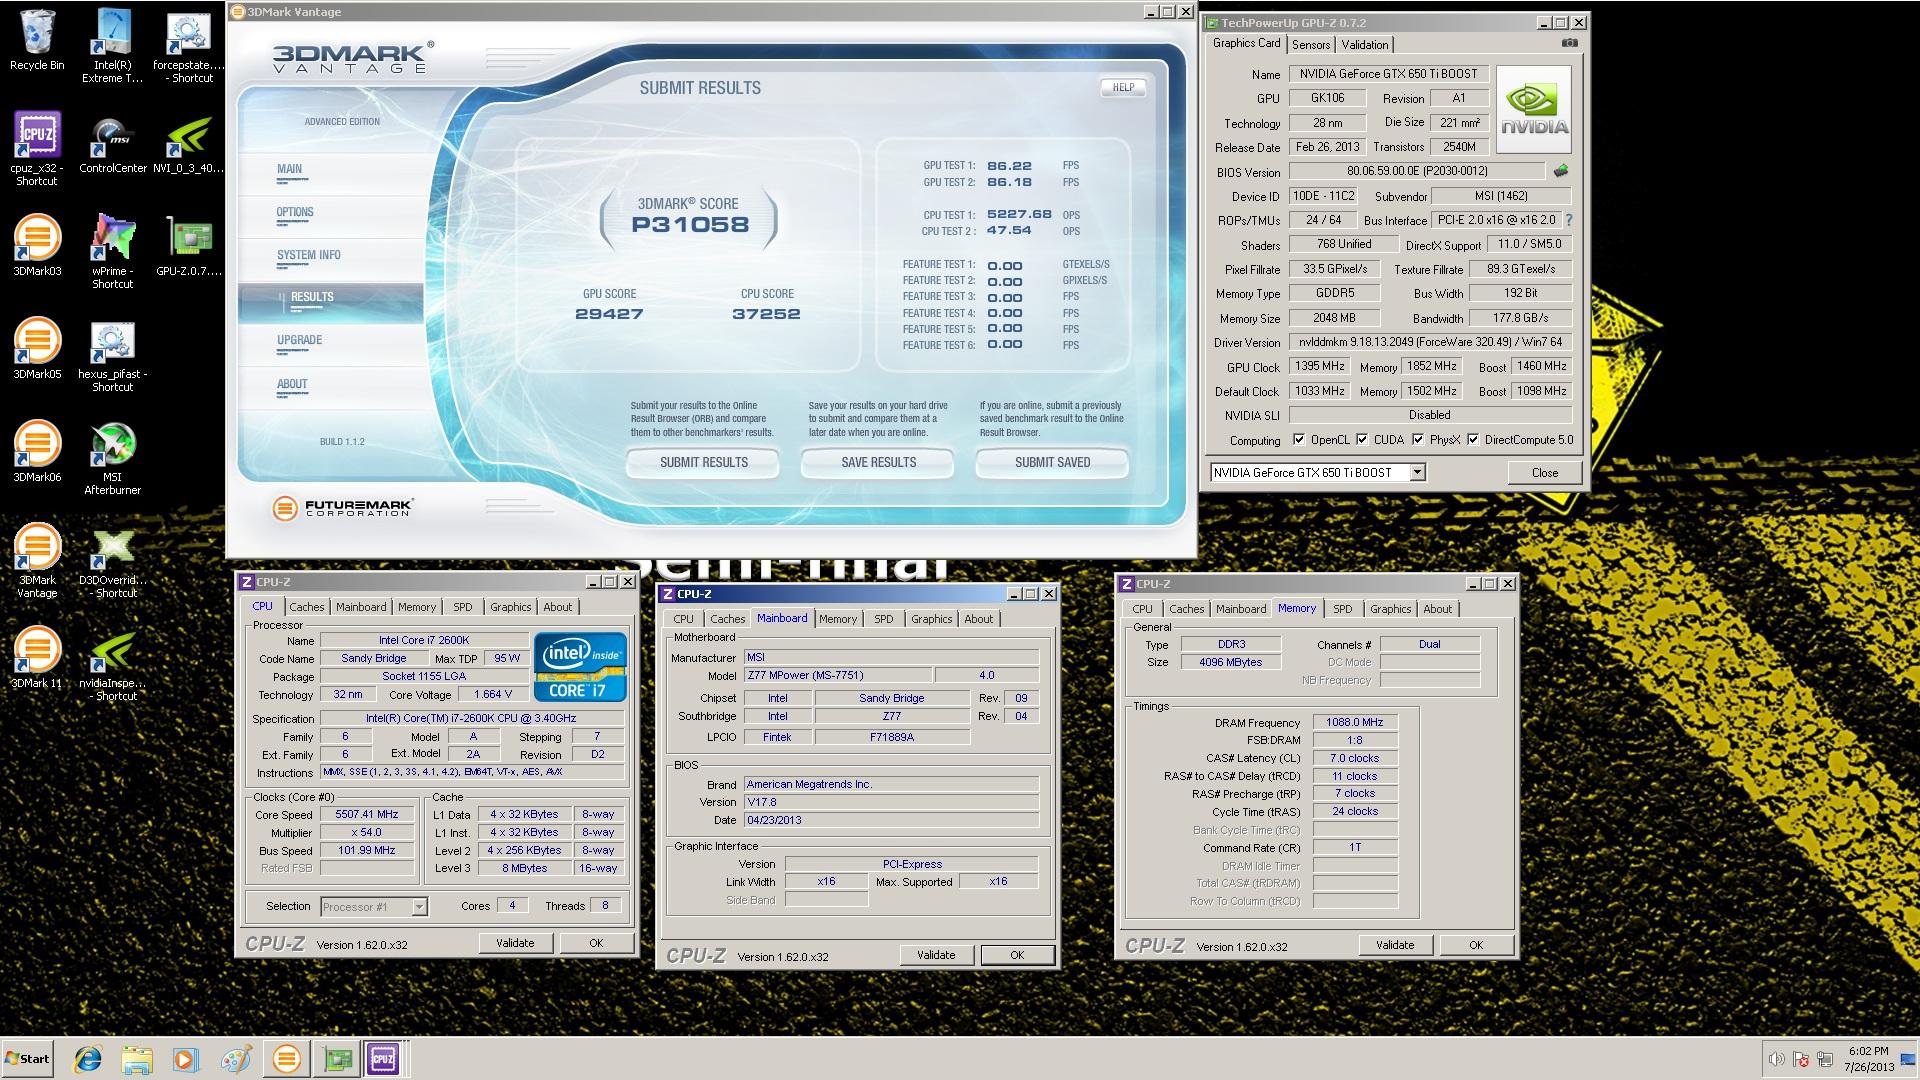
Task: Select MAIN in the 3DMark Vantage menu
Action: click(290, 169)
